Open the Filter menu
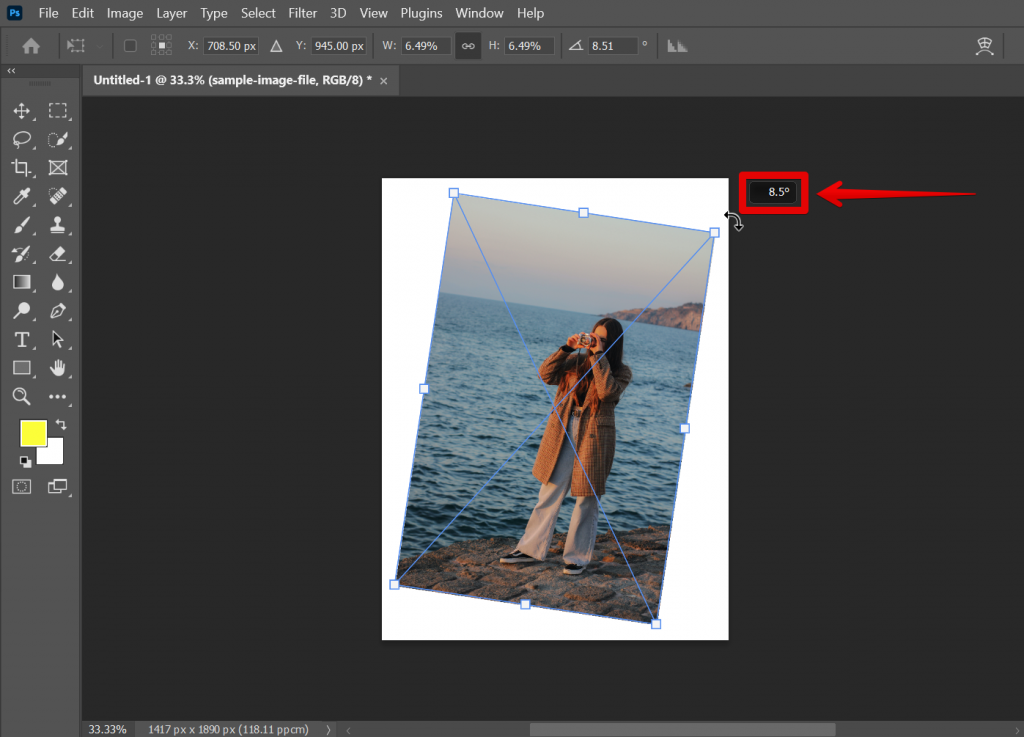1024x737 pixels. 302,13
